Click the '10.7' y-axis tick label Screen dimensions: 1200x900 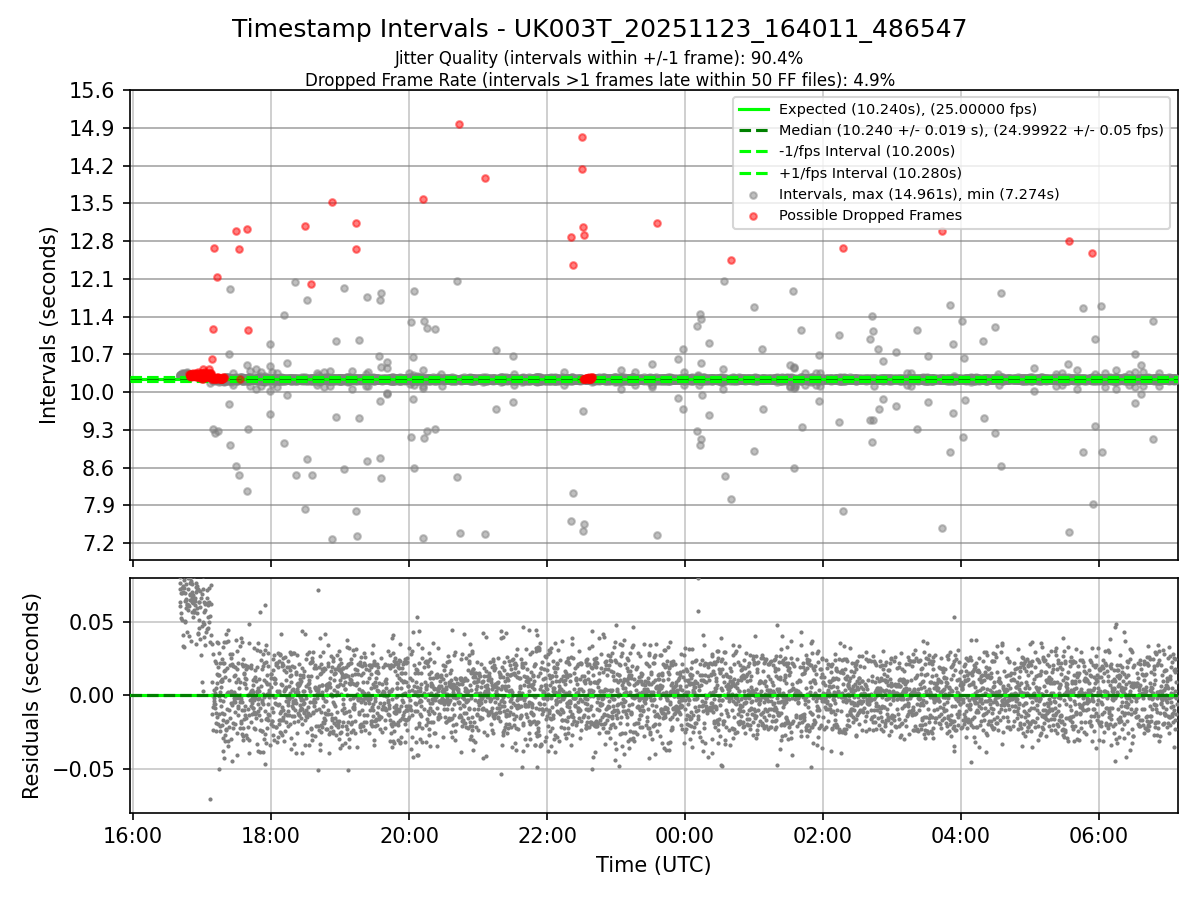(93, 355)
